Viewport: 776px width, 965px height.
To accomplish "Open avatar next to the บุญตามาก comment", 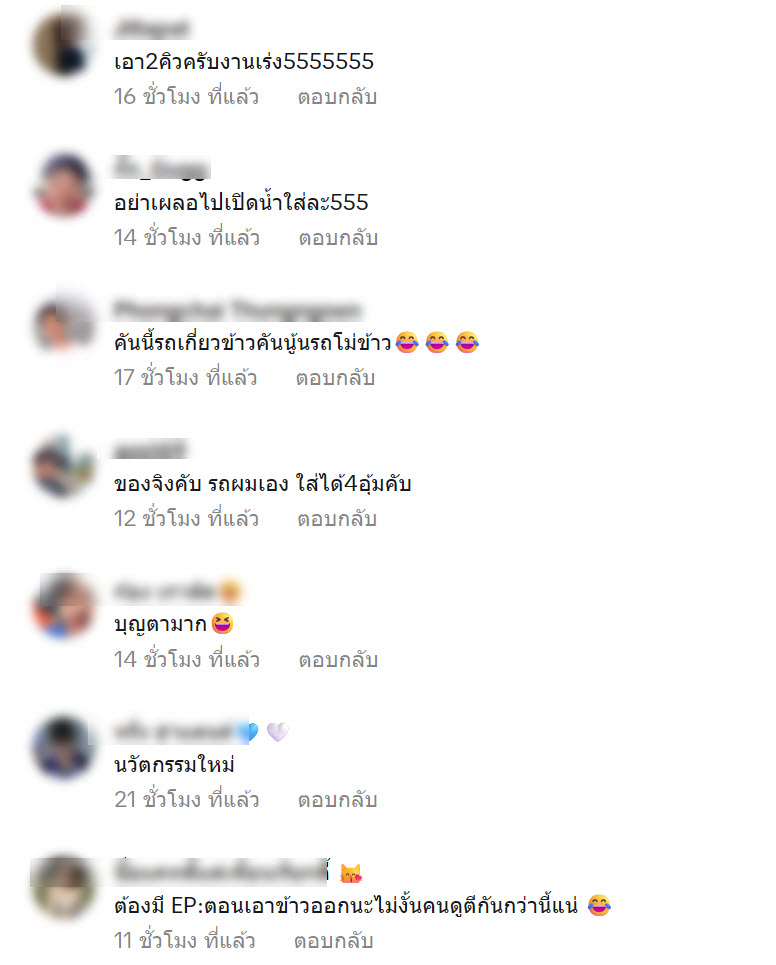I will (63, 606).
